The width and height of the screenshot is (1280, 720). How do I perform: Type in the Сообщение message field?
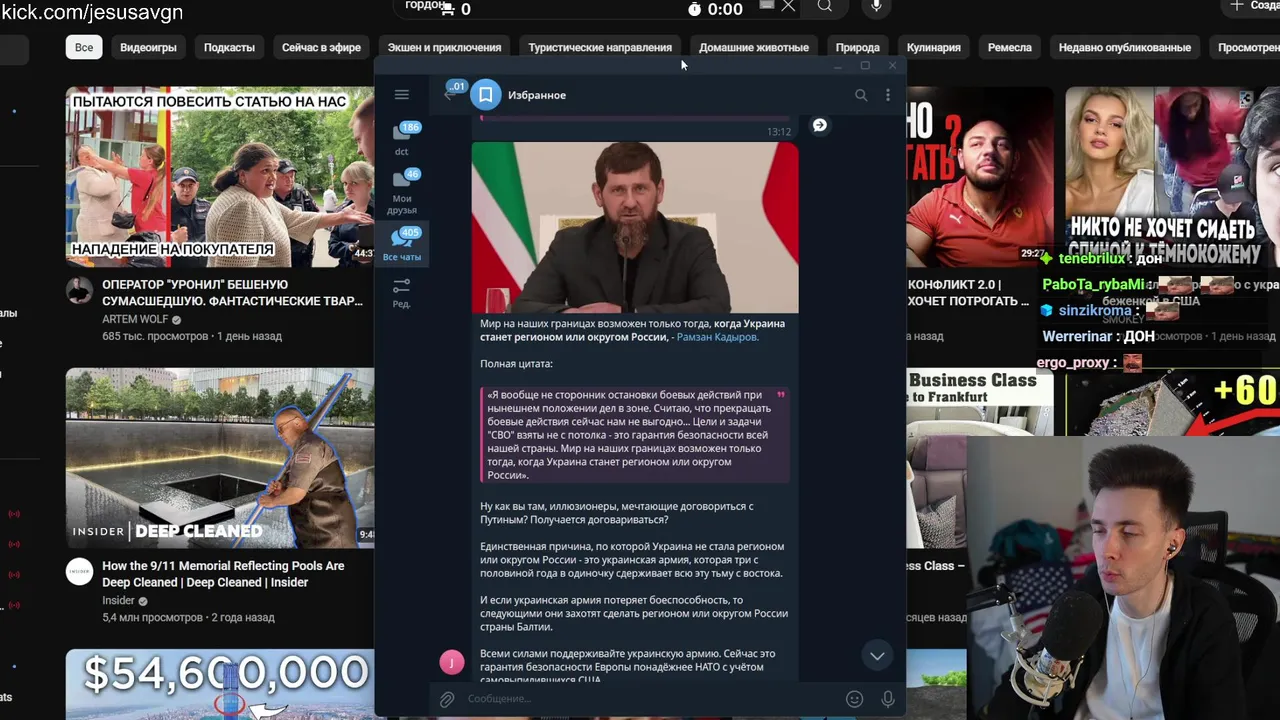click(650, 699)
